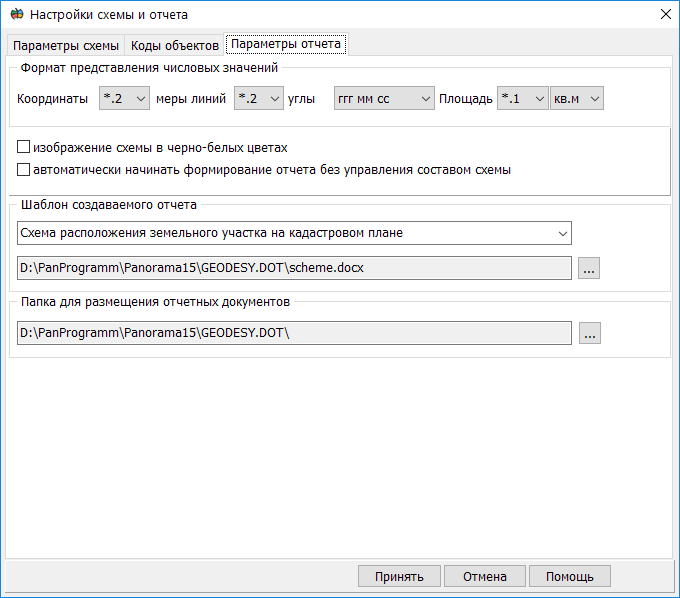Click the scheme.docx template path field
The height and width of the screenshot is (598, 680).
294,267
